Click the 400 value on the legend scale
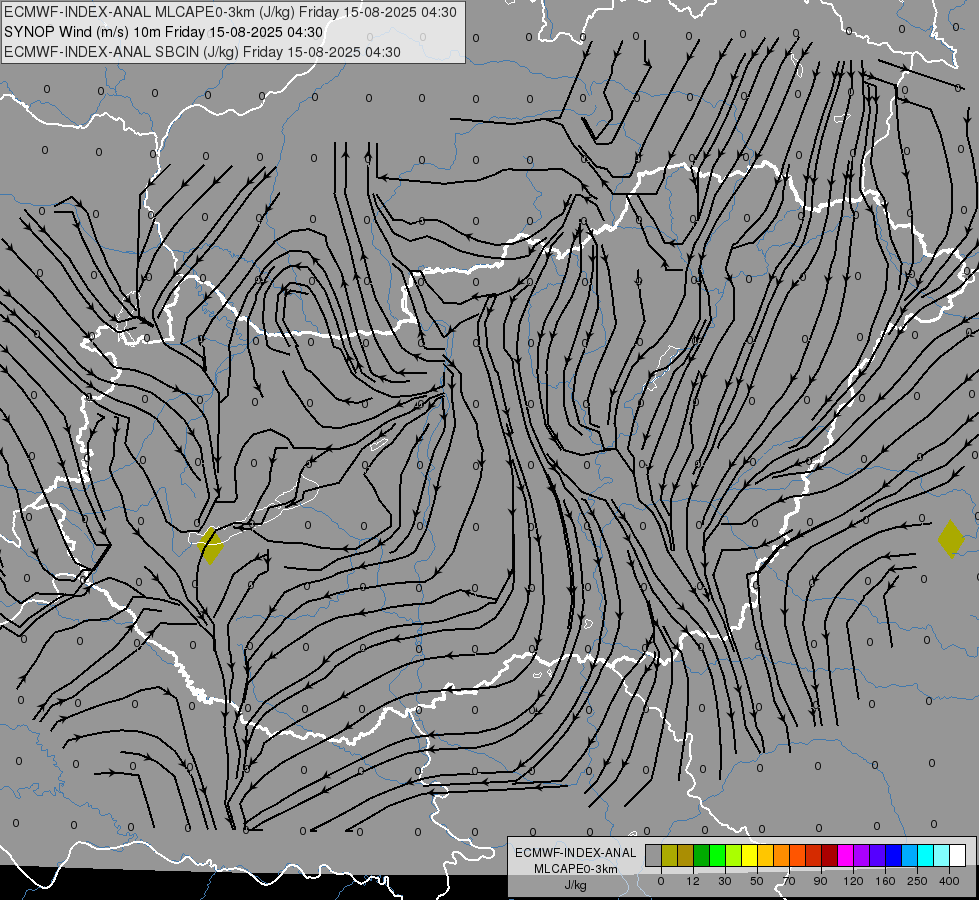Image resolution: width=979 pixels, height=900 pixels. (x=949, y=881)
